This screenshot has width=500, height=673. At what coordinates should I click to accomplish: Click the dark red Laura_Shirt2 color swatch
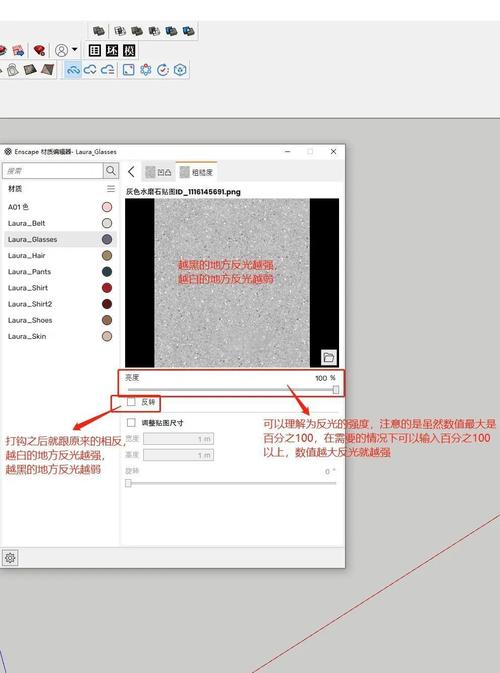[x=107, y=304]
